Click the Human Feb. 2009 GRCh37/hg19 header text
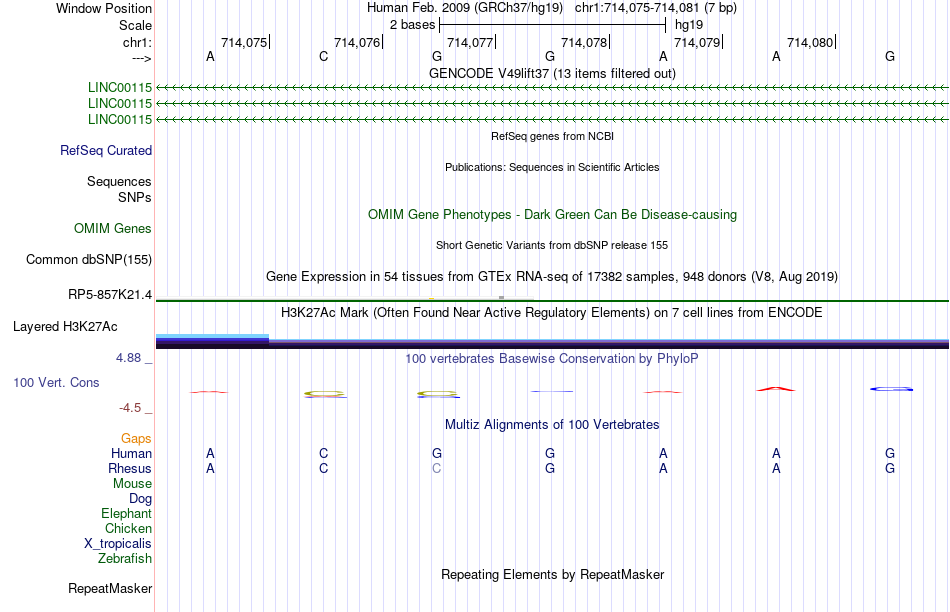This screenshot has width=950, height=612. point(465,8)
